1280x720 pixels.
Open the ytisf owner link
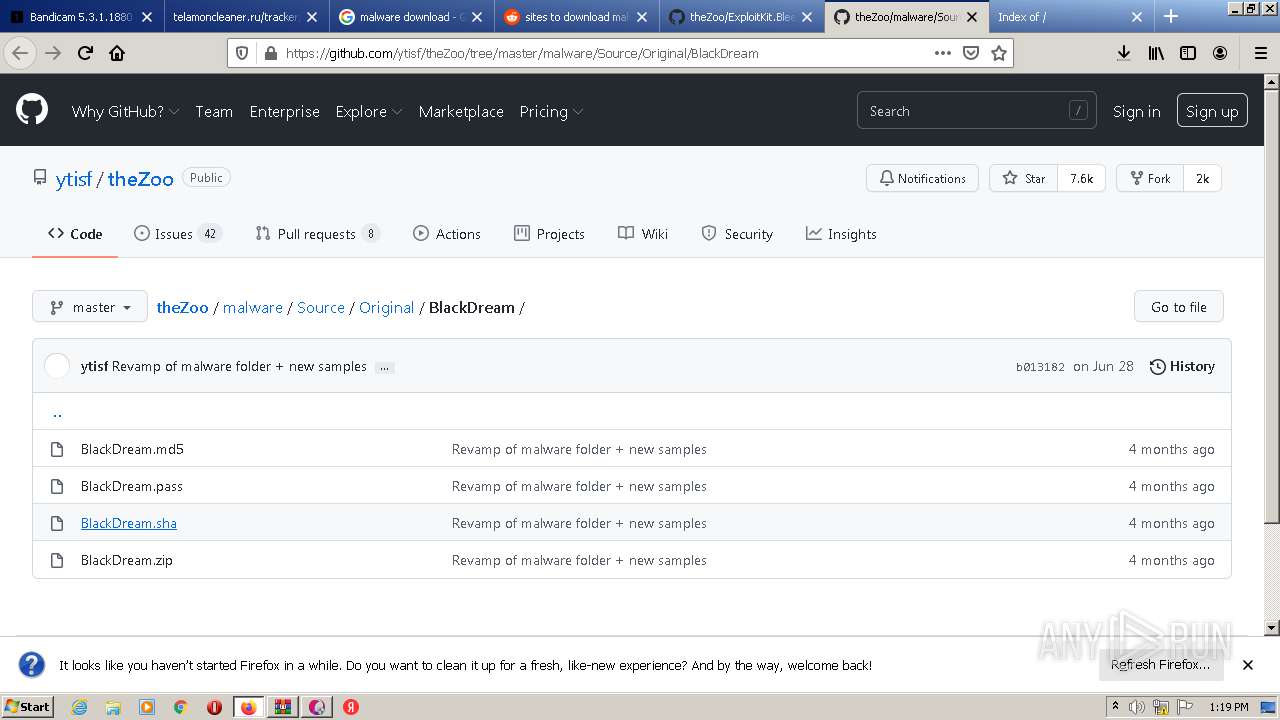point(73,179)
